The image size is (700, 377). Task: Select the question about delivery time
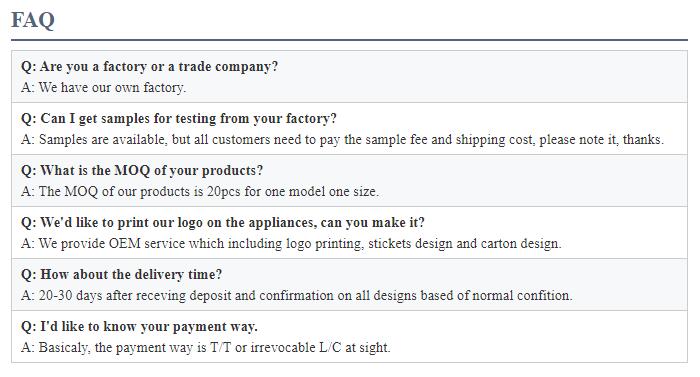pos(121,274)
